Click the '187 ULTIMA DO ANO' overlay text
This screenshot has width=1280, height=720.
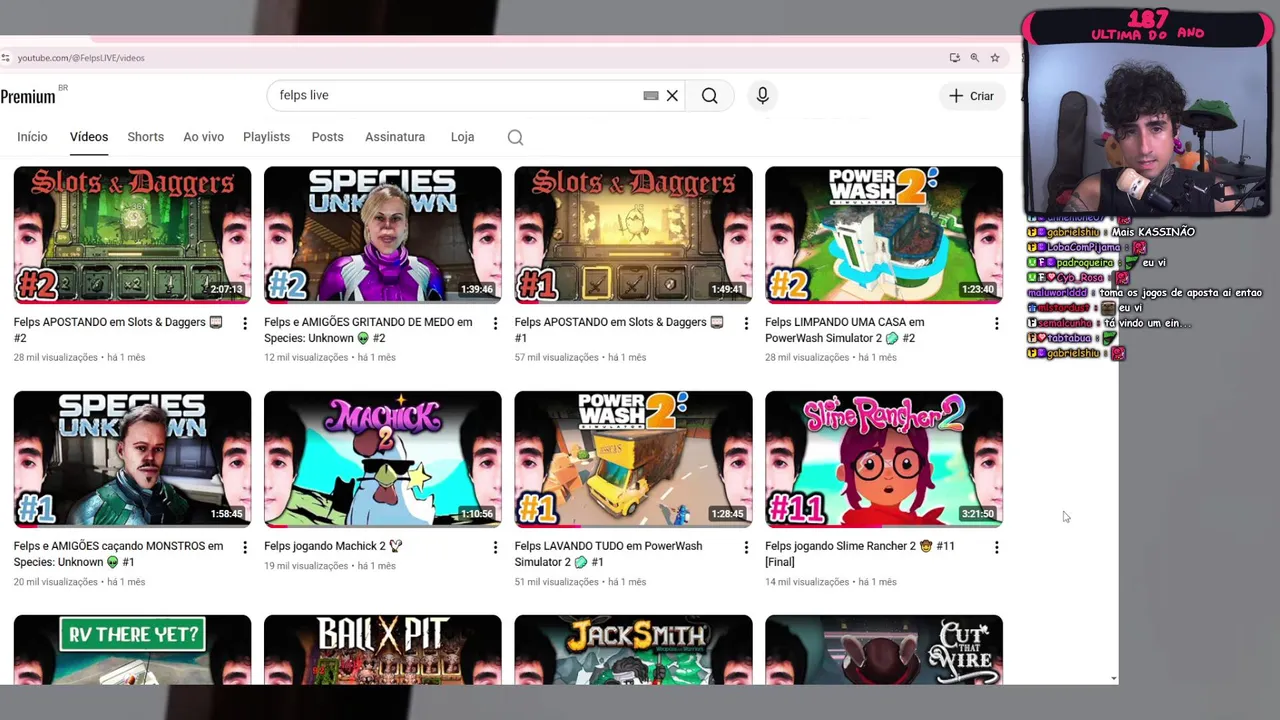1148,25
